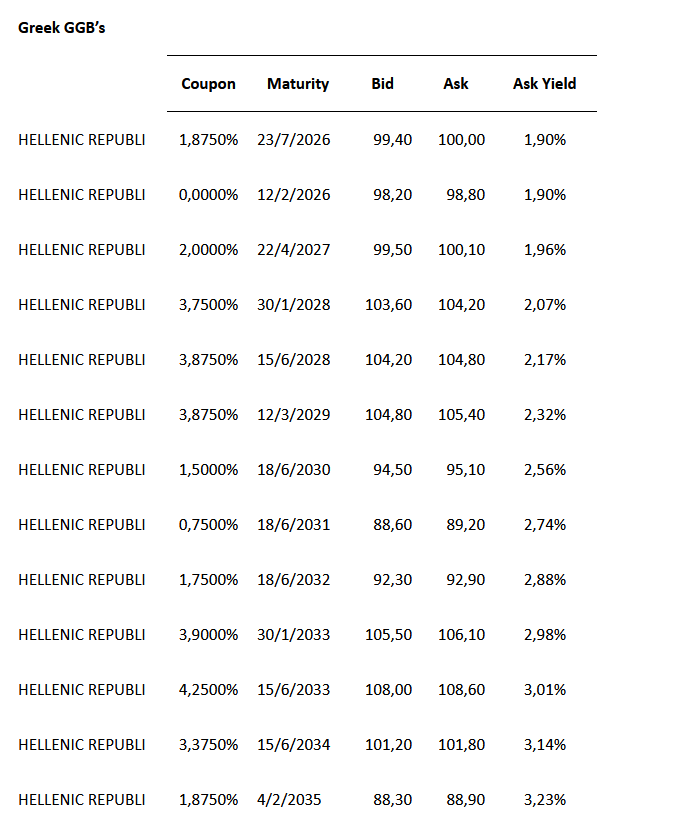
Task: Click the 2,17% ask yield value
Action: coord(545,360)
